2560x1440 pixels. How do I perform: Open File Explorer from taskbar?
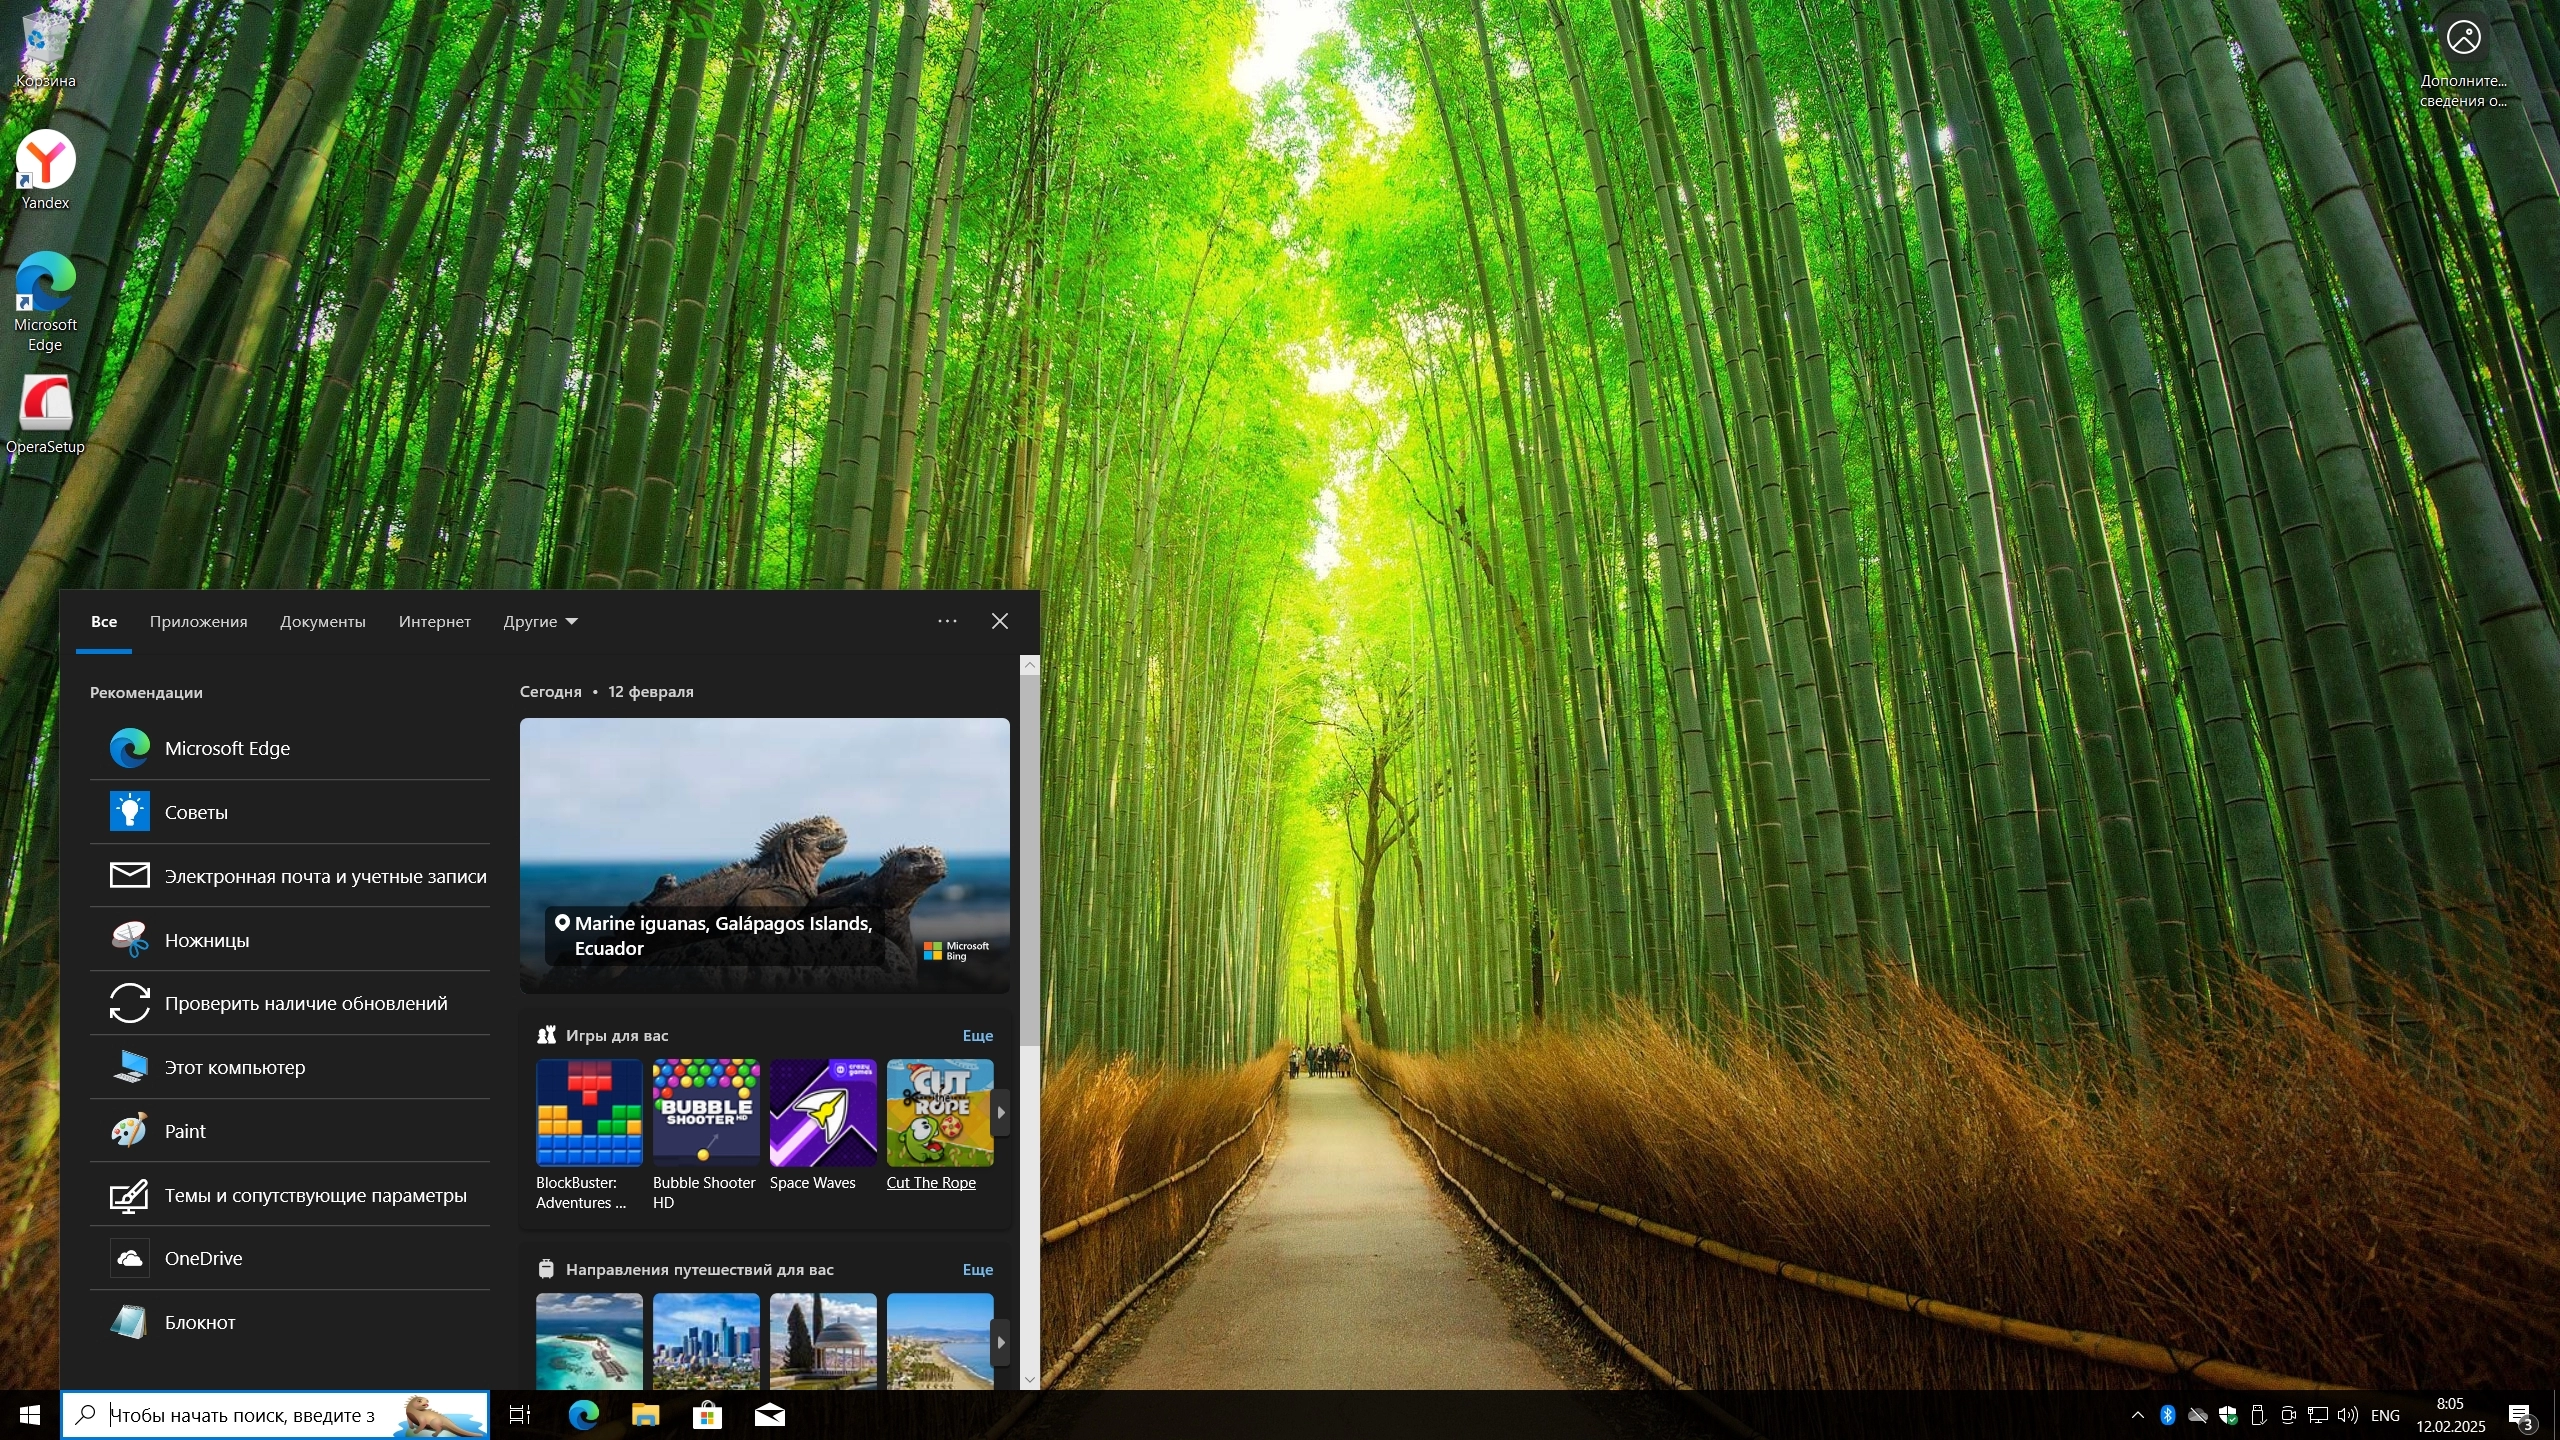coord(645,1415)
